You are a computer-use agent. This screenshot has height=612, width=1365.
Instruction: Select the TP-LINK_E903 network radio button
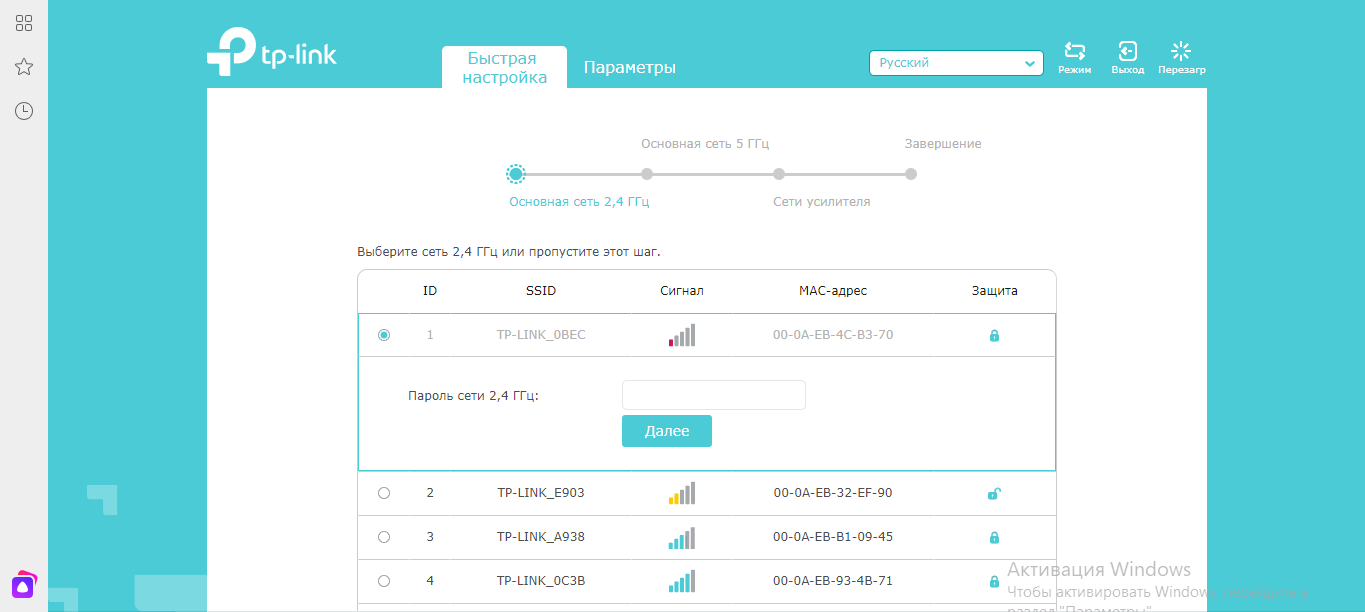click(x=384, y=493)
